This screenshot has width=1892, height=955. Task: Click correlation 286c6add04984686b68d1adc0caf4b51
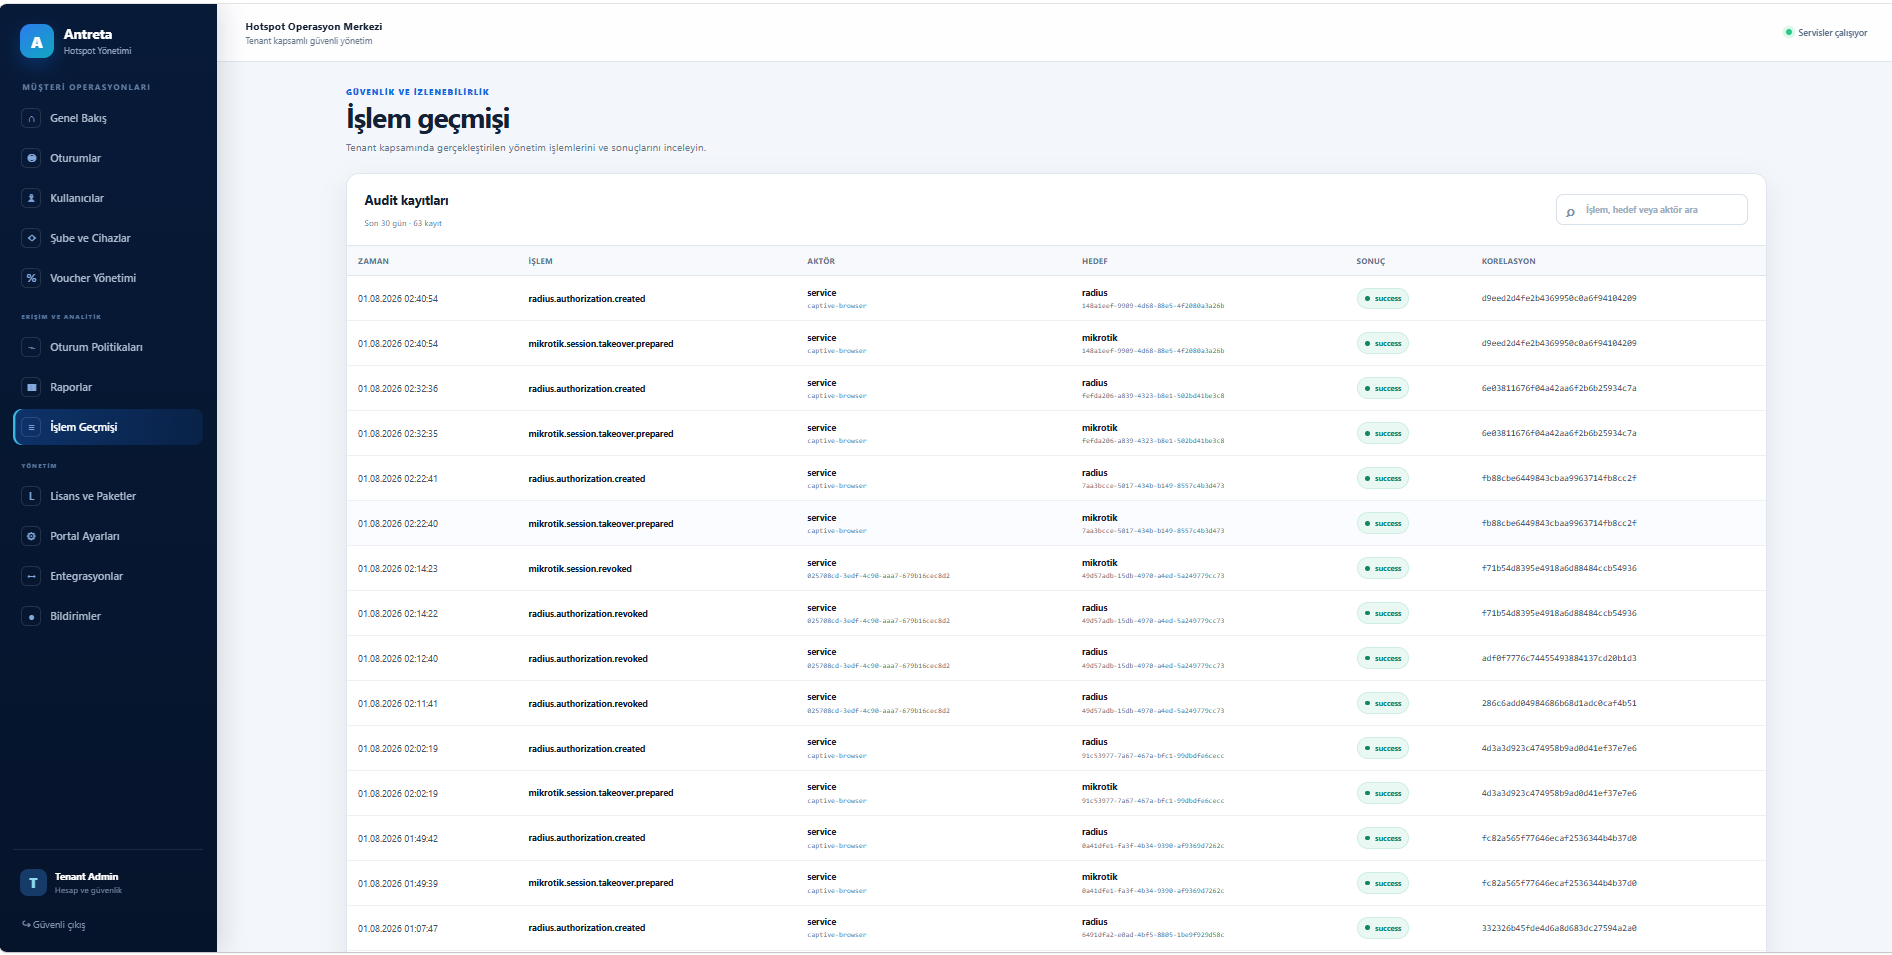coord(1559,703)
